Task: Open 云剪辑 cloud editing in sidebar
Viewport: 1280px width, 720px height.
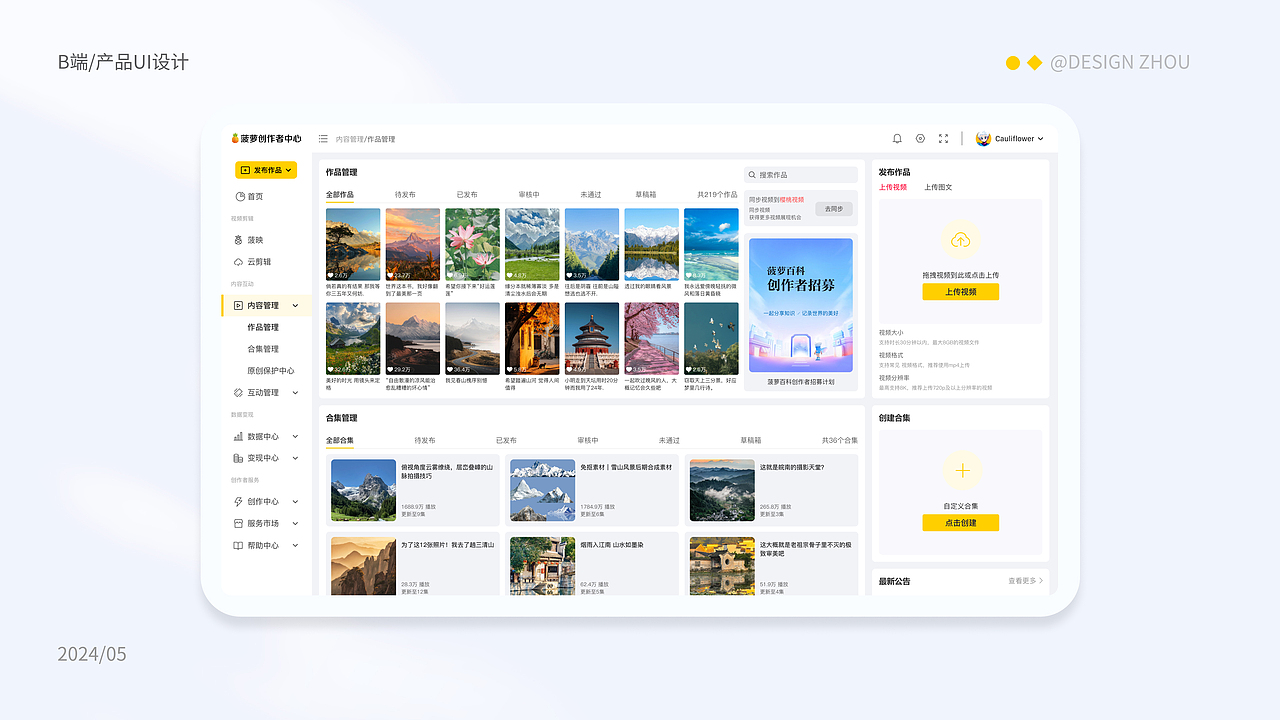Action: tap(252, 262)
